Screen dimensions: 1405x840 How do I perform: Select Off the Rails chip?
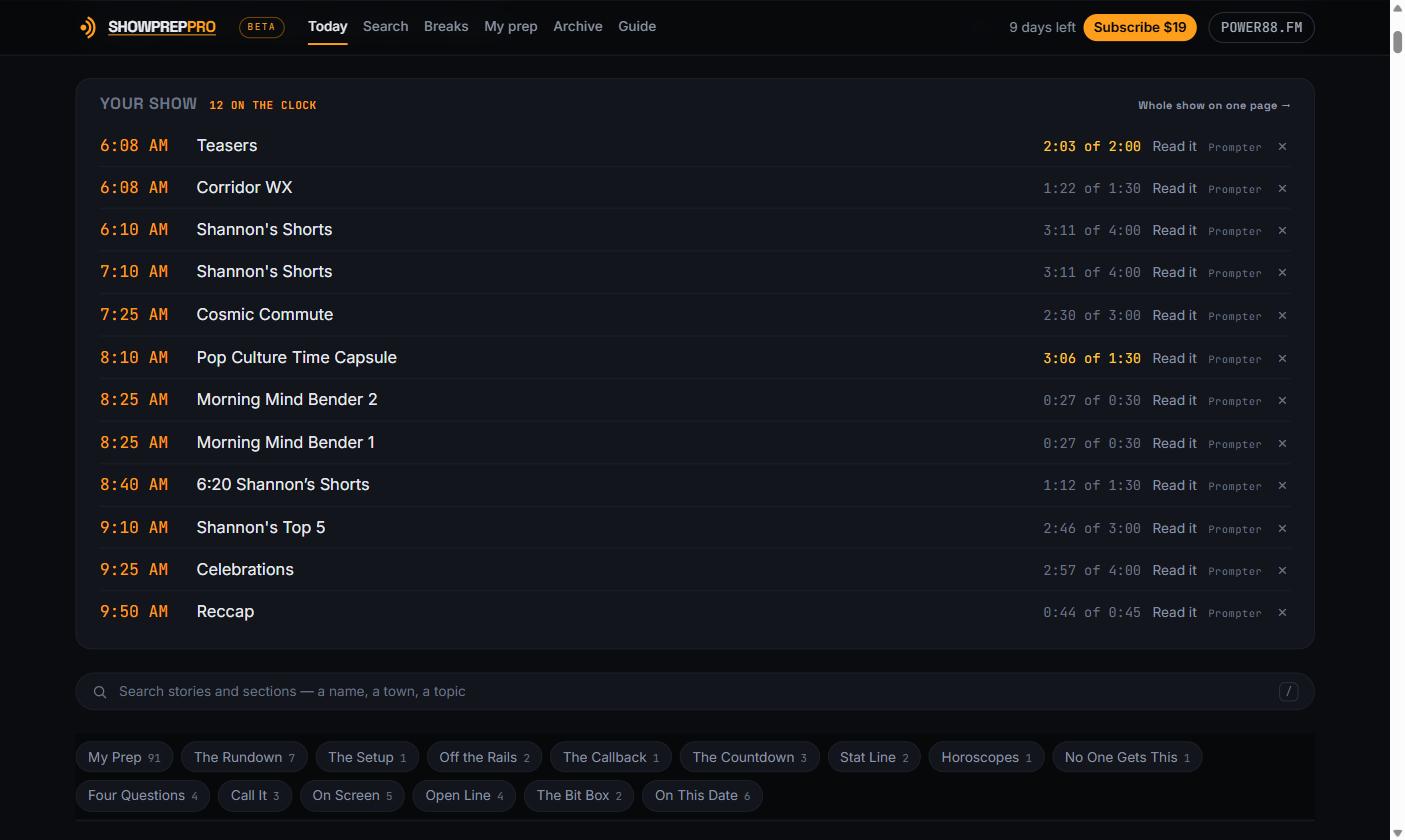484,757
